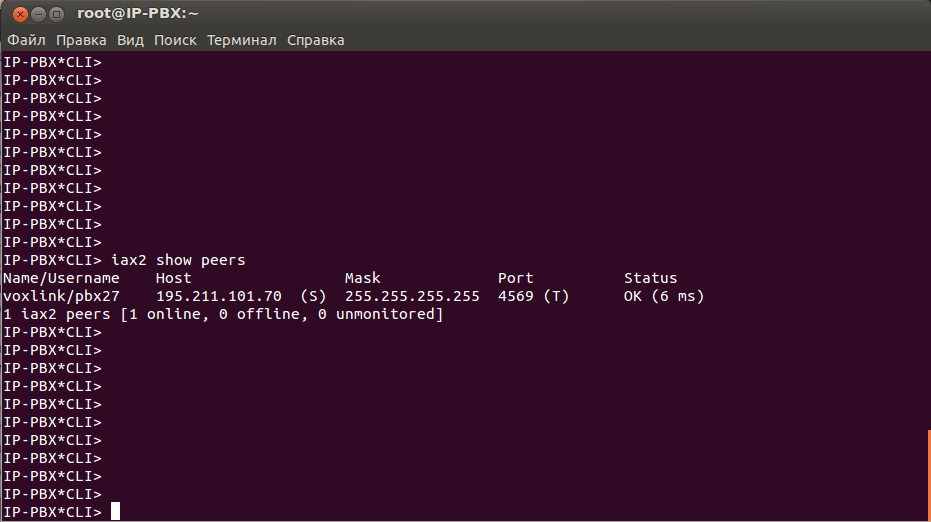Screen dimensions: 931x522
Task: Click the 'OK (6 ms)' status text
Action: click(x=664, y=296)
